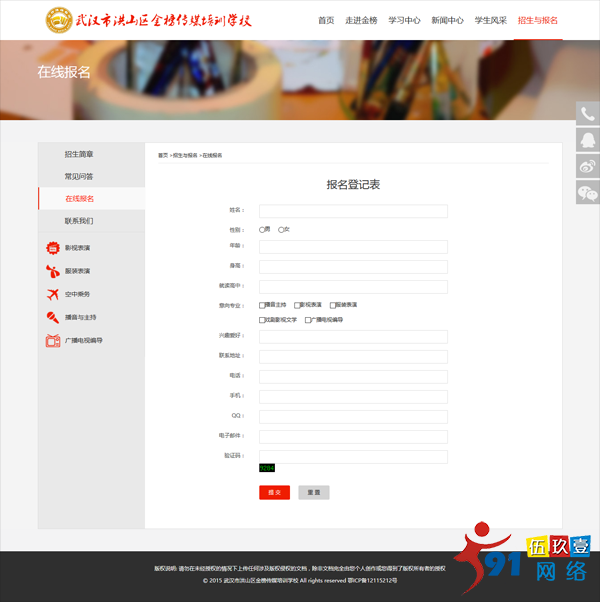The width and height of the screenshot is (600, 602).
Task: Click the 空中乘务 airplane icon
Action: (x=53, y=294)
